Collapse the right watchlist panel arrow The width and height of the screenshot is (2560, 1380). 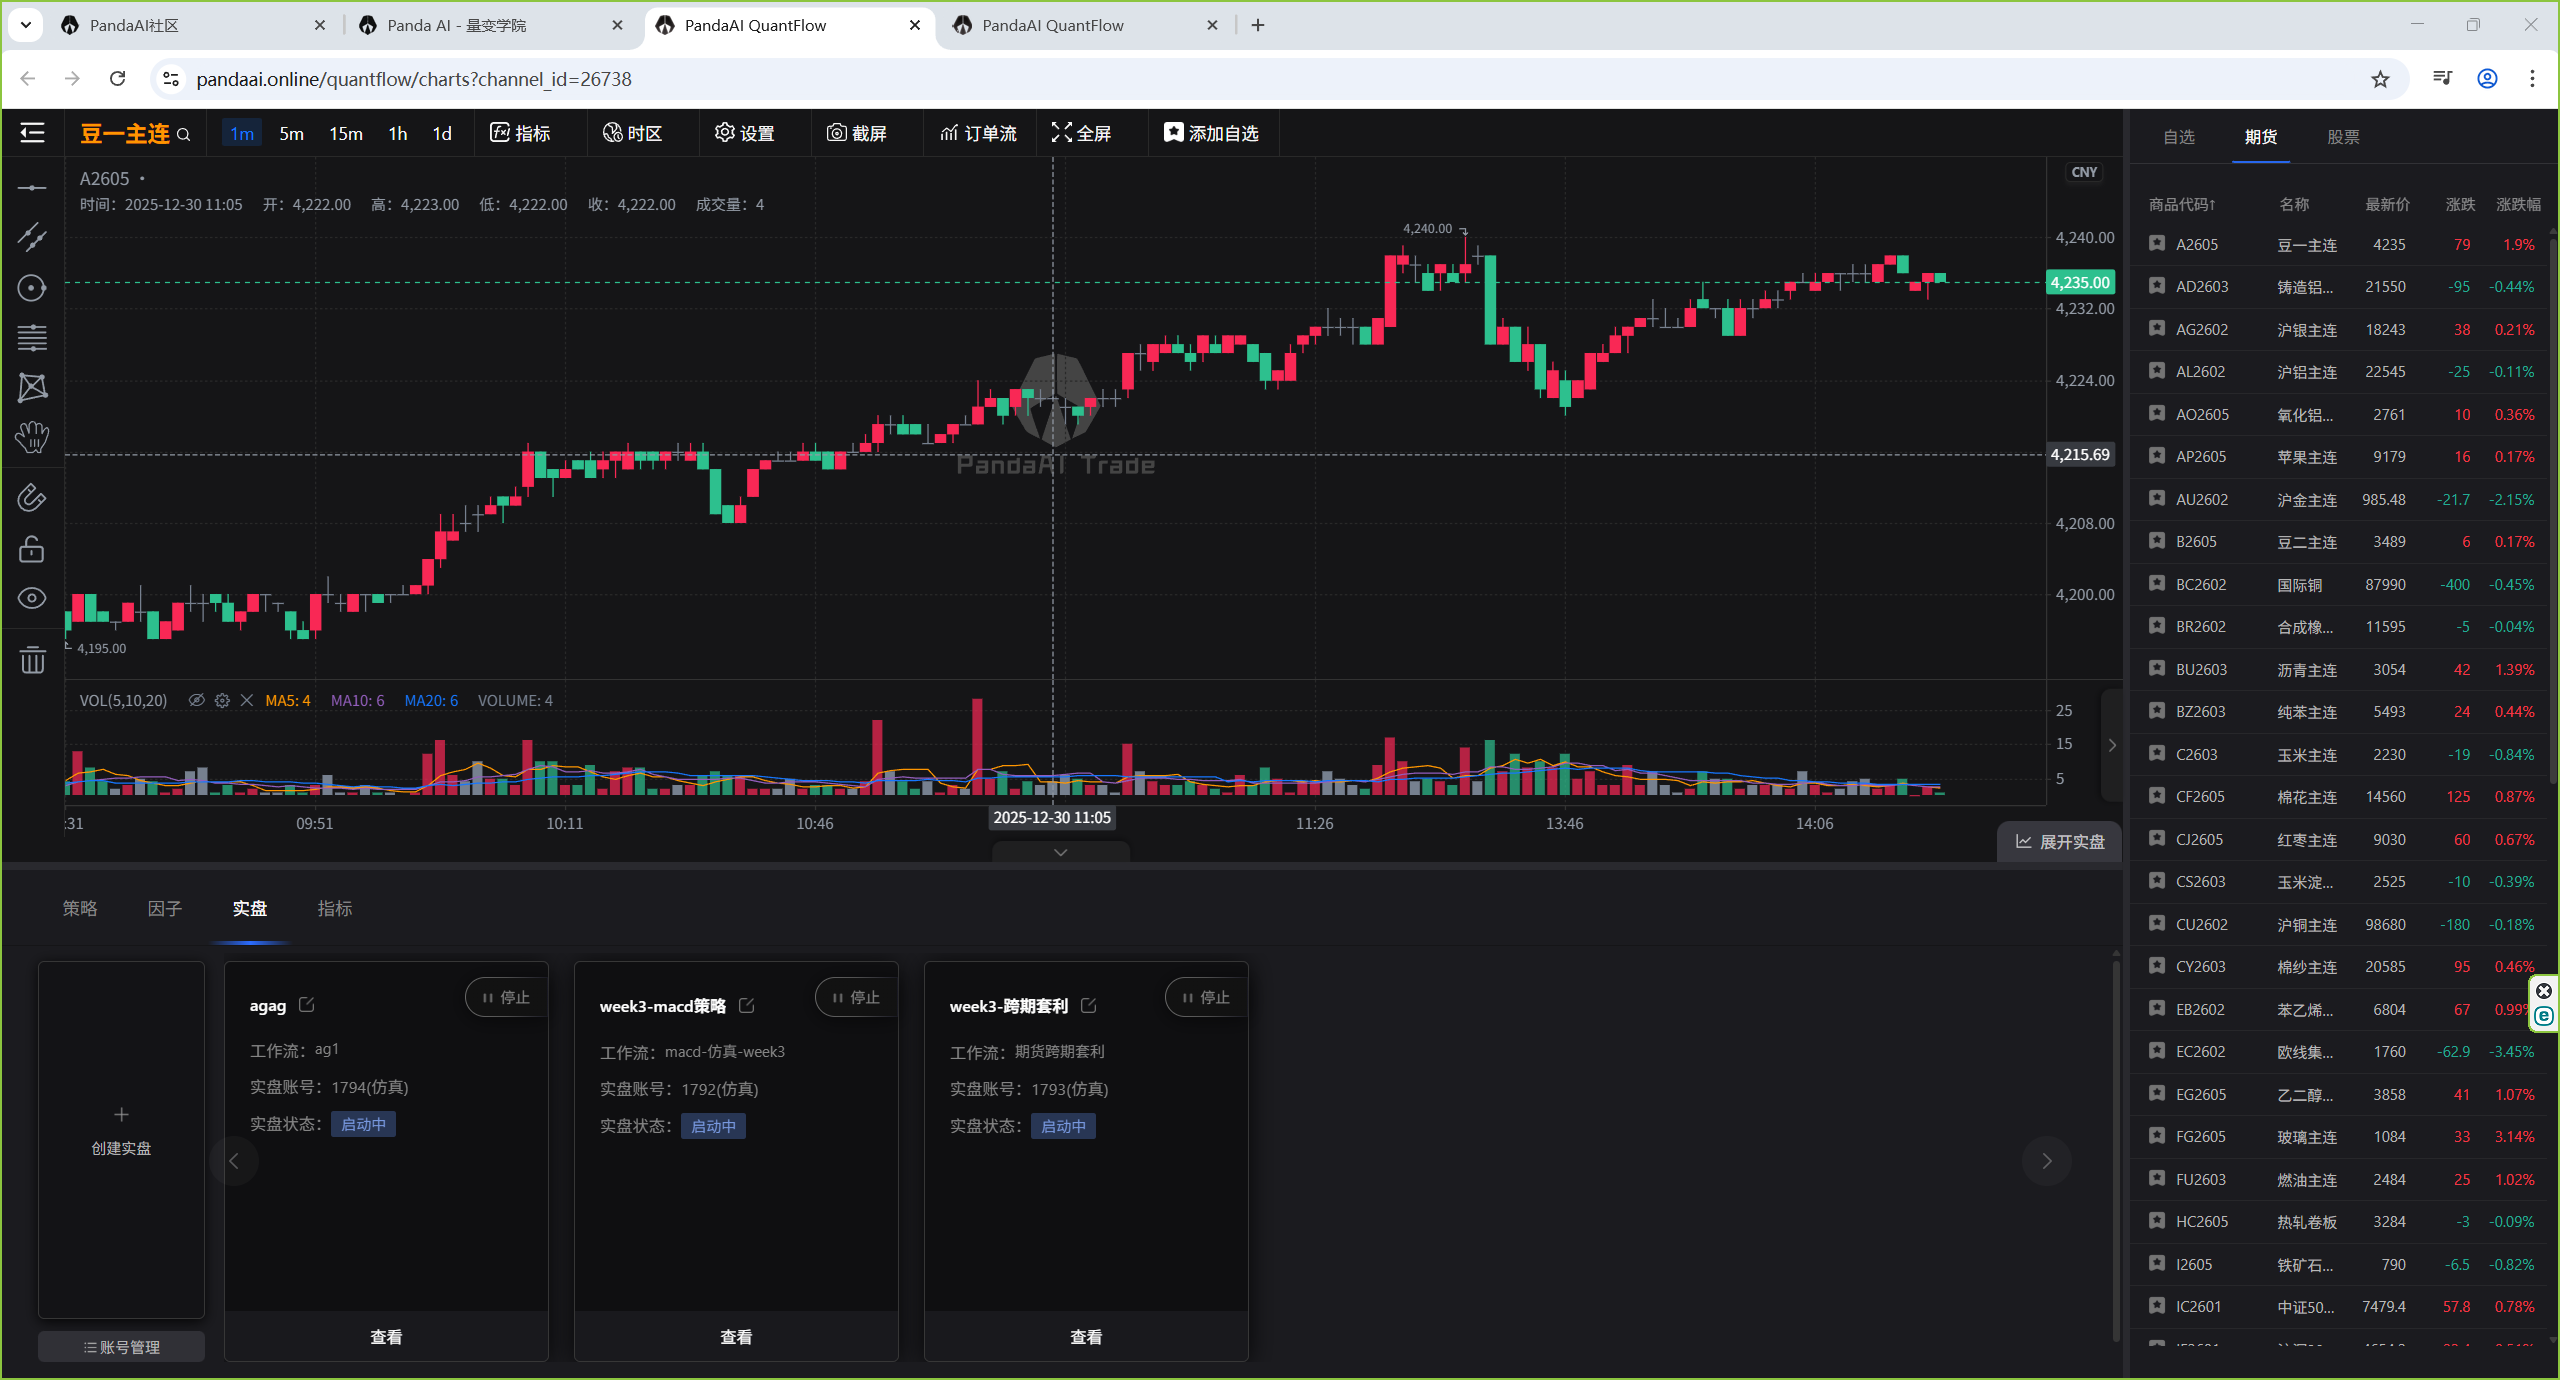click(2112, 745)
